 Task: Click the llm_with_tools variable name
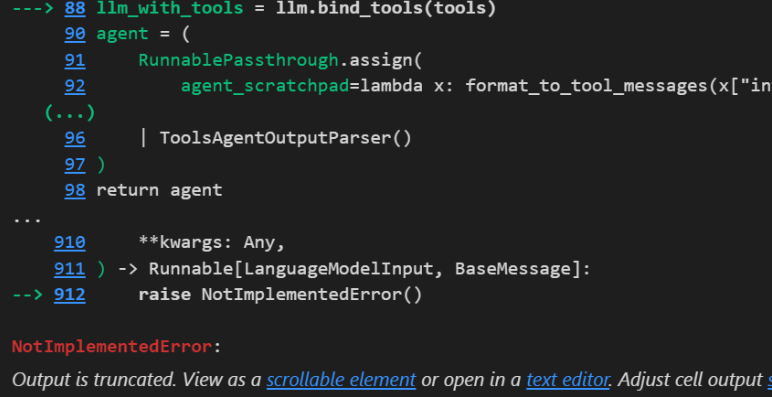[x=169, y=8]
